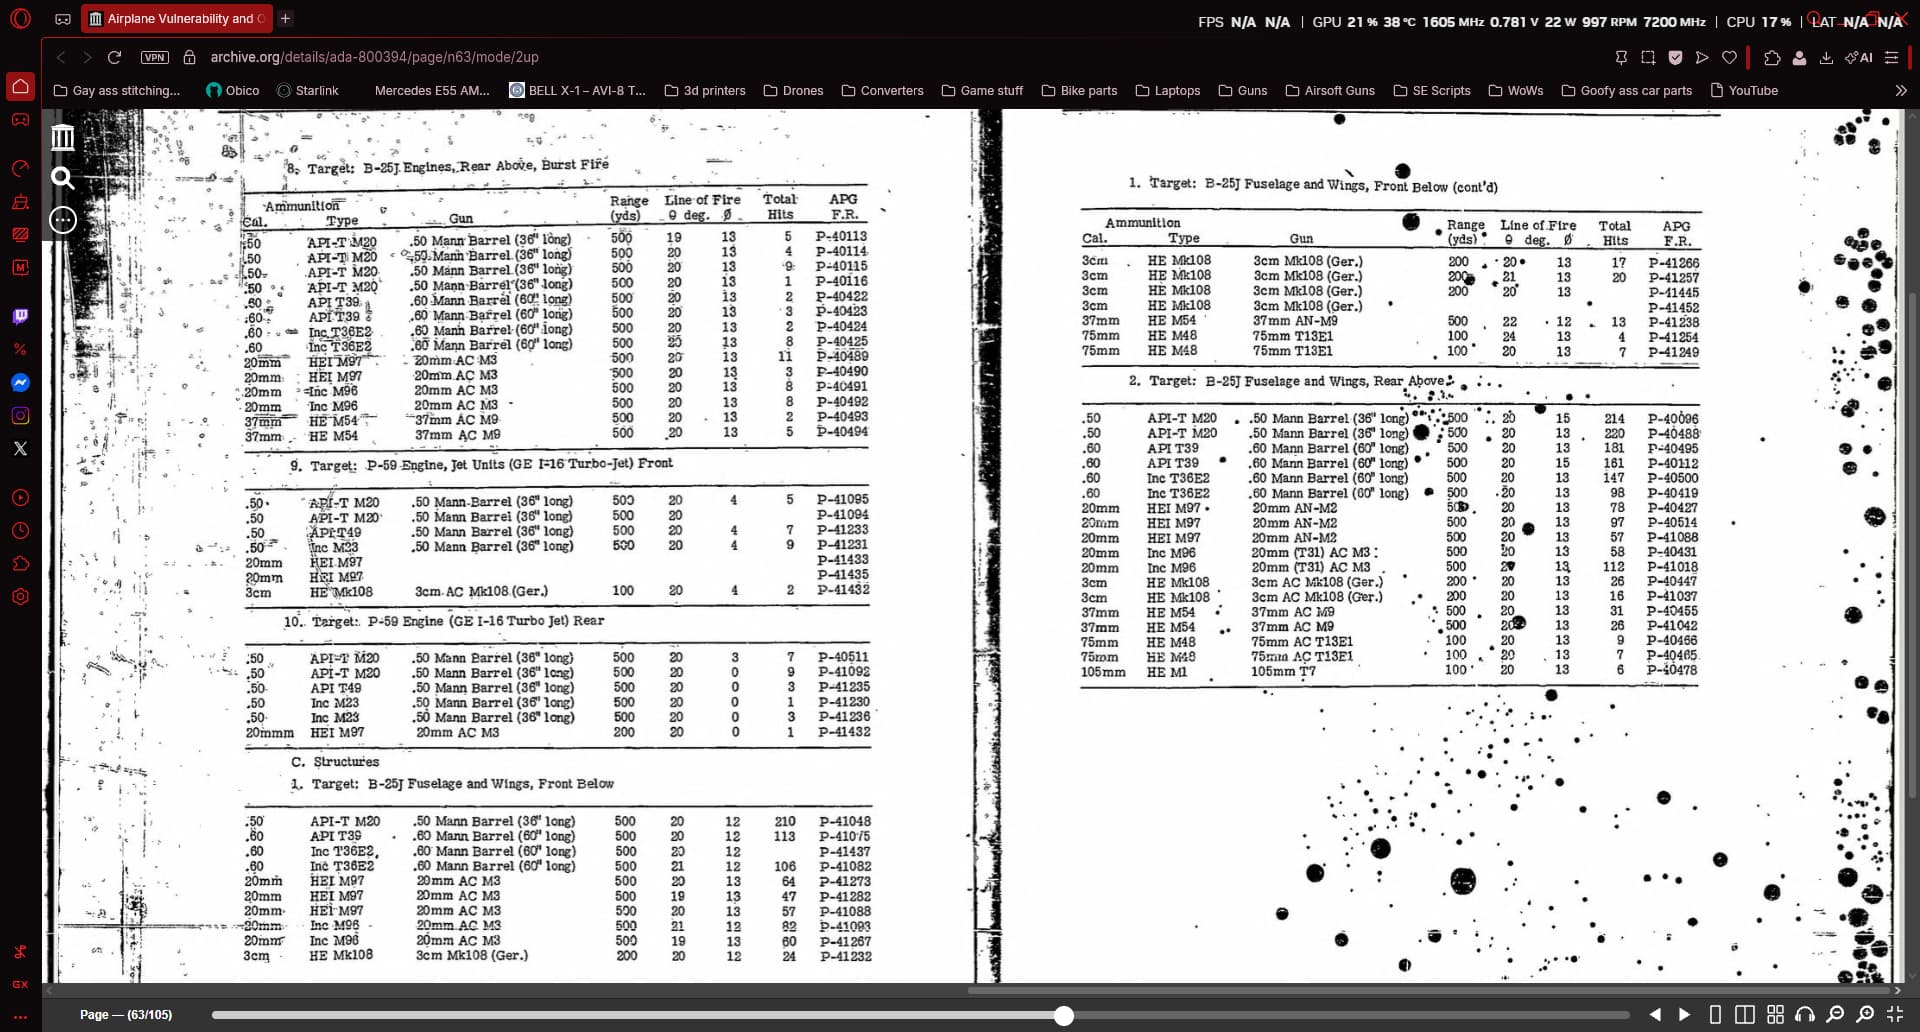Image resolution: width=1920 pixels, height=1032 pixels.
Task: Open the 3d printers bookmark folder
Action: pyautogui.click(x=705, y=90)
